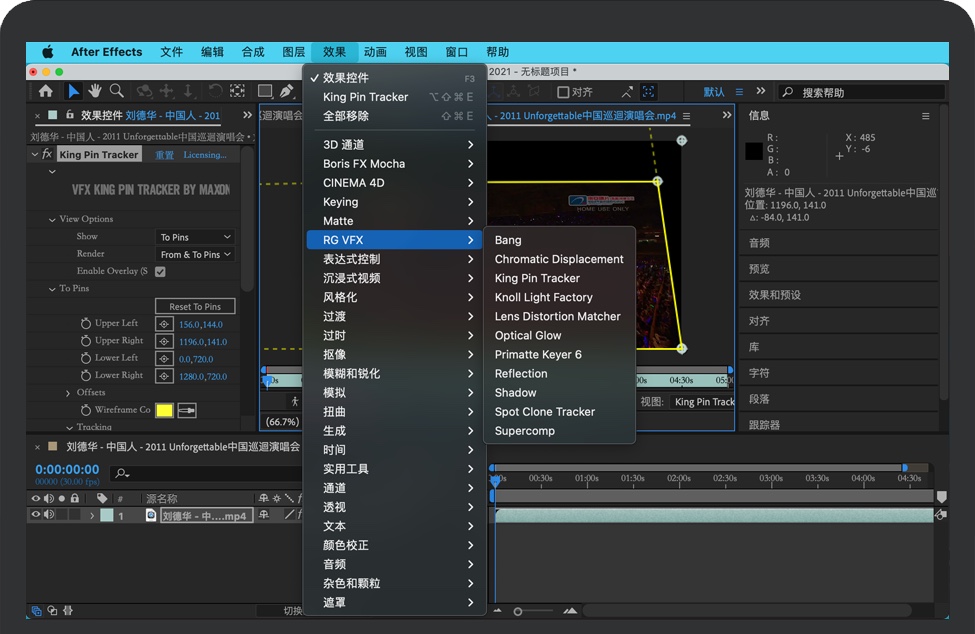Mute layer 1 audio with the speaker toggle
This screenshot has width=975, height=634.
(49, 514)
